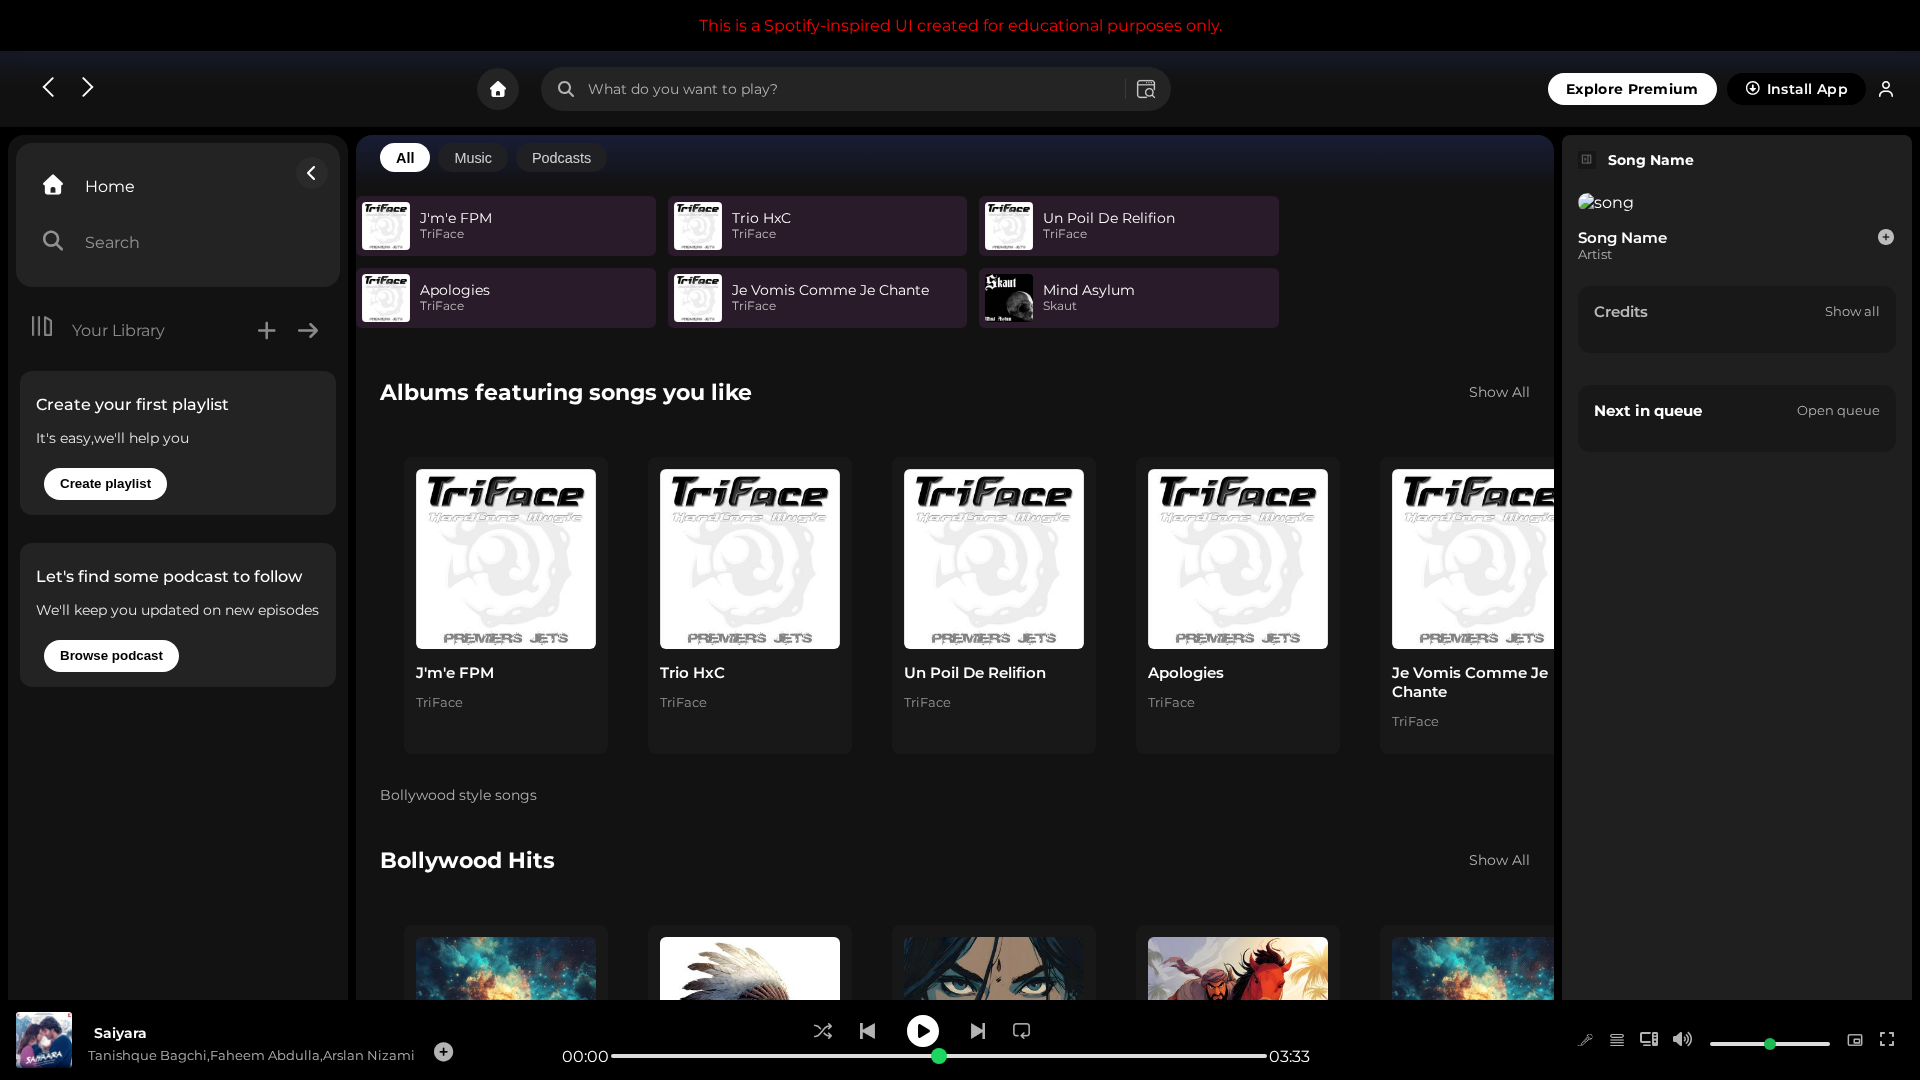Mute with the volume speaker icon
The image size is (1920, 1080).
pyautogui.click(x=1683, y=1040)
